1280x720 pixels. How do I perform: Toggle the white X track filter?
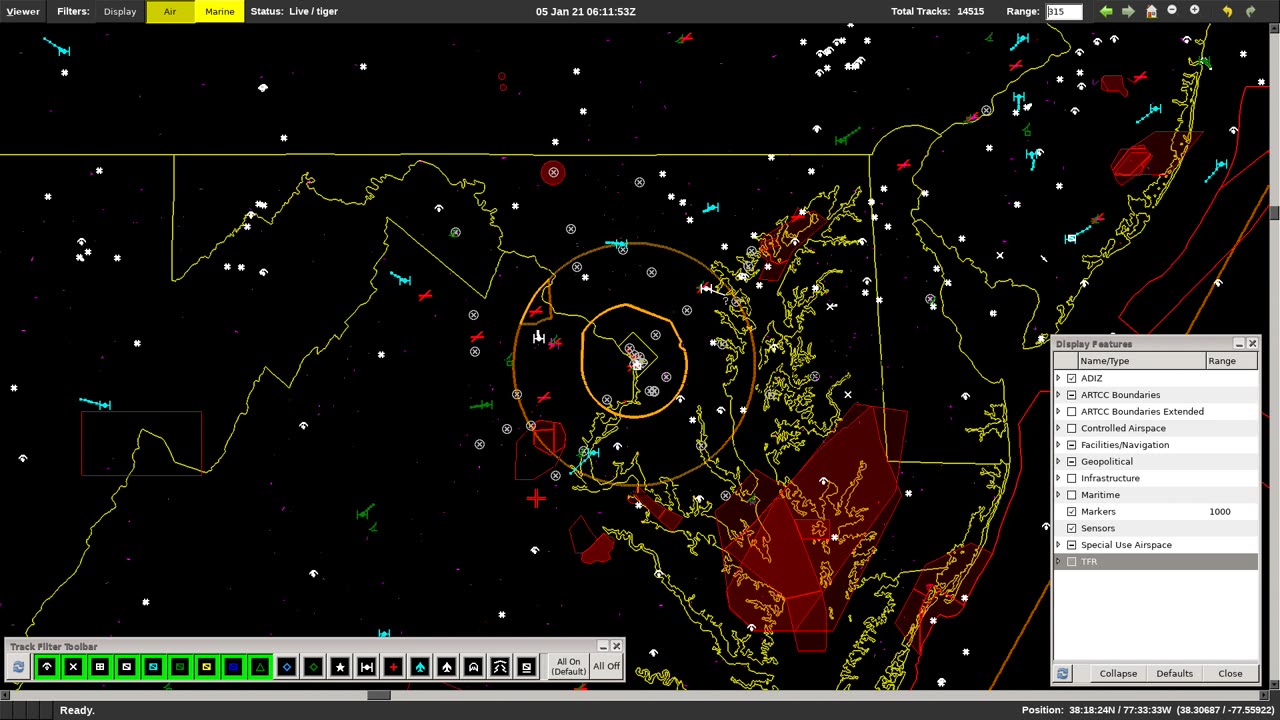(73, 667)
